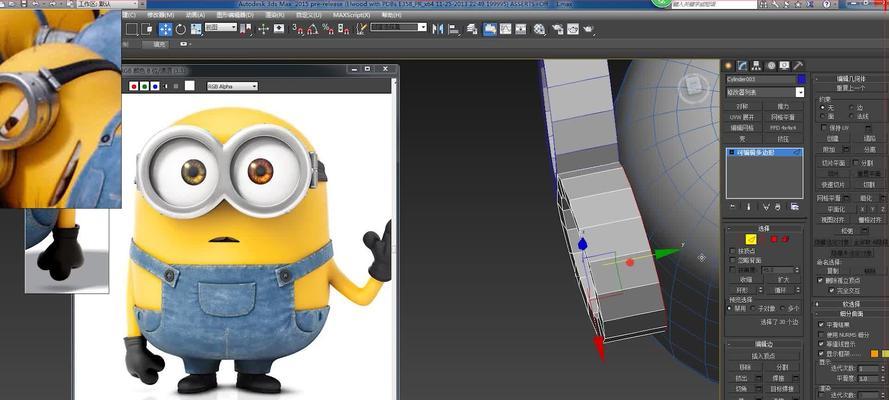Image resolution: width=889 pixels, height=400 pixels.
Task: Click the 扩大 selection button
Action: [782, 279]
